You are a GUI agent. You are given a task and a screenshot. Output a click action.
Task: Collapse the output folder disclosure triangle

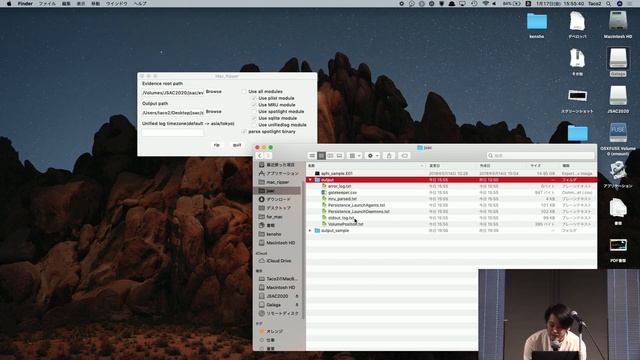pyautogui.click(x=311, y=180)
